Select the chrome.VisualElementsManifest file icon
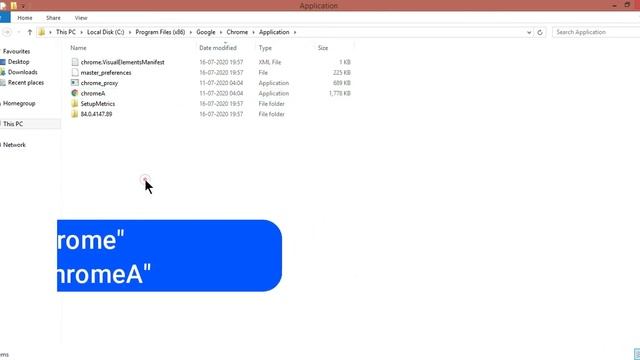 pos(75,62)
